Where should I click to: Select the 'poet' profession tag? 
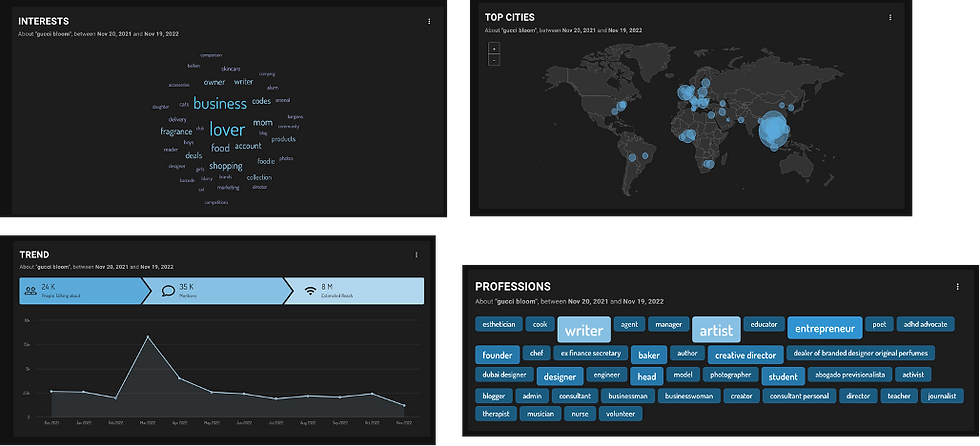(x=879, y=324)
